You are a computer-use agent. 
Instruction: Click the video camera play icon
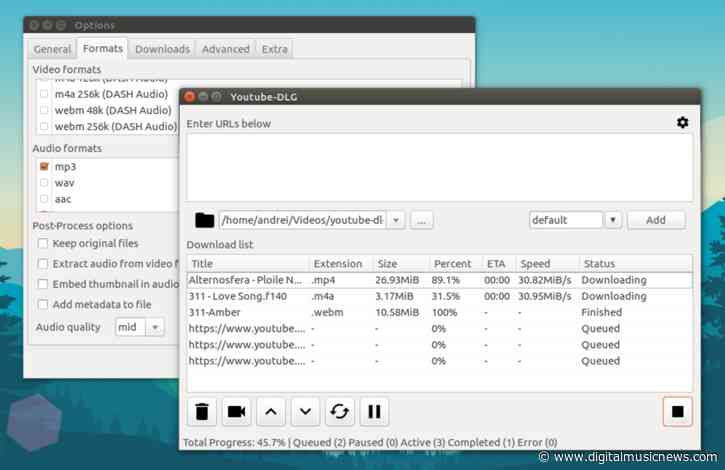(x=236, y=411)
